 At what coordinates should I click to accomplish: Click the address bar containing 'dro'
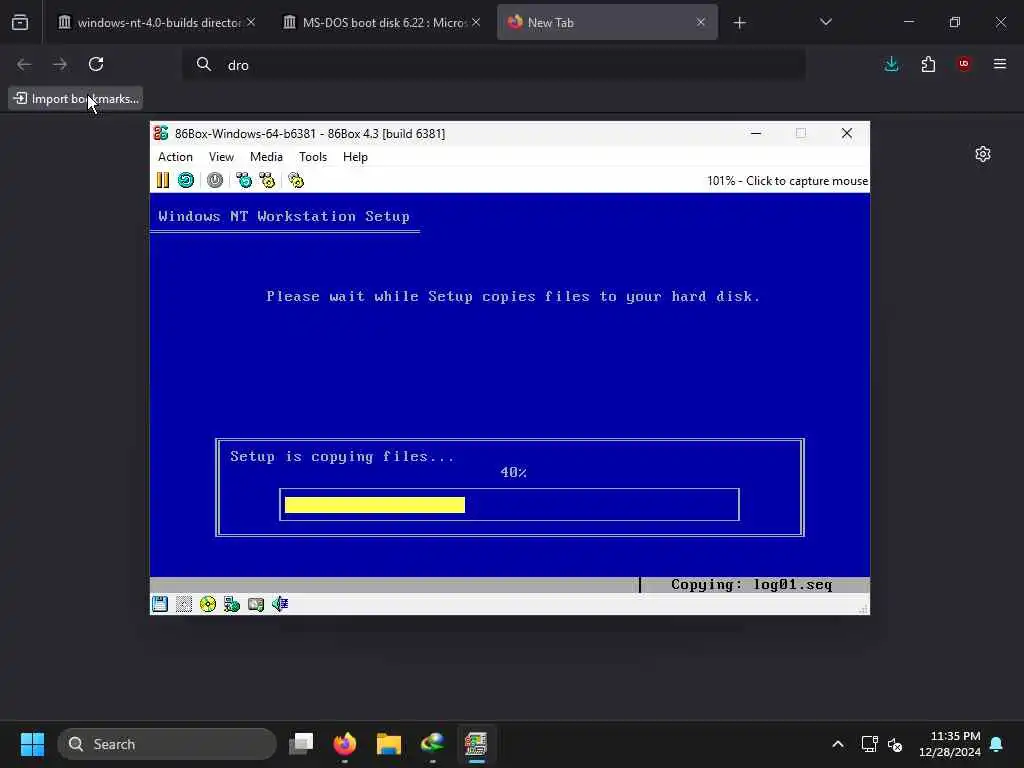[x=494, y=65]
